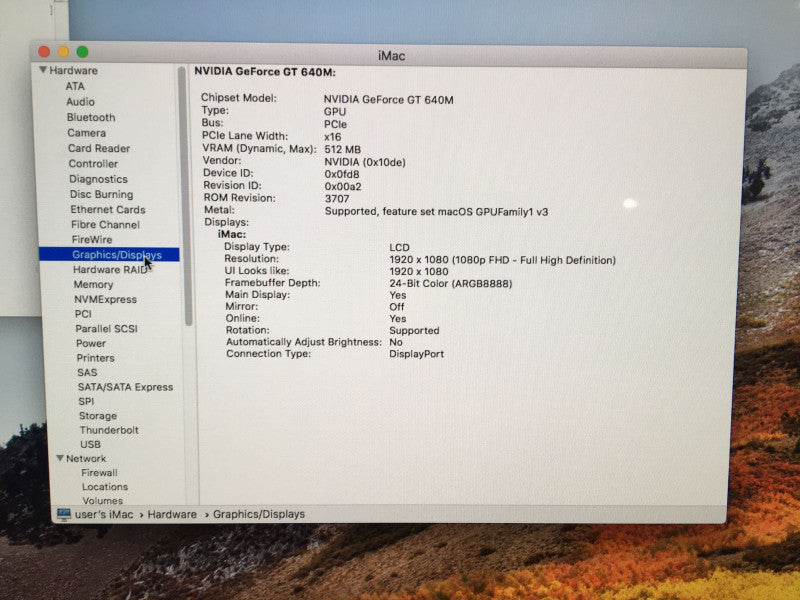The height and width of the screenshot is (600, 800).
Task: Collapse the Network section triangle
Action: (x=60, y=458)
